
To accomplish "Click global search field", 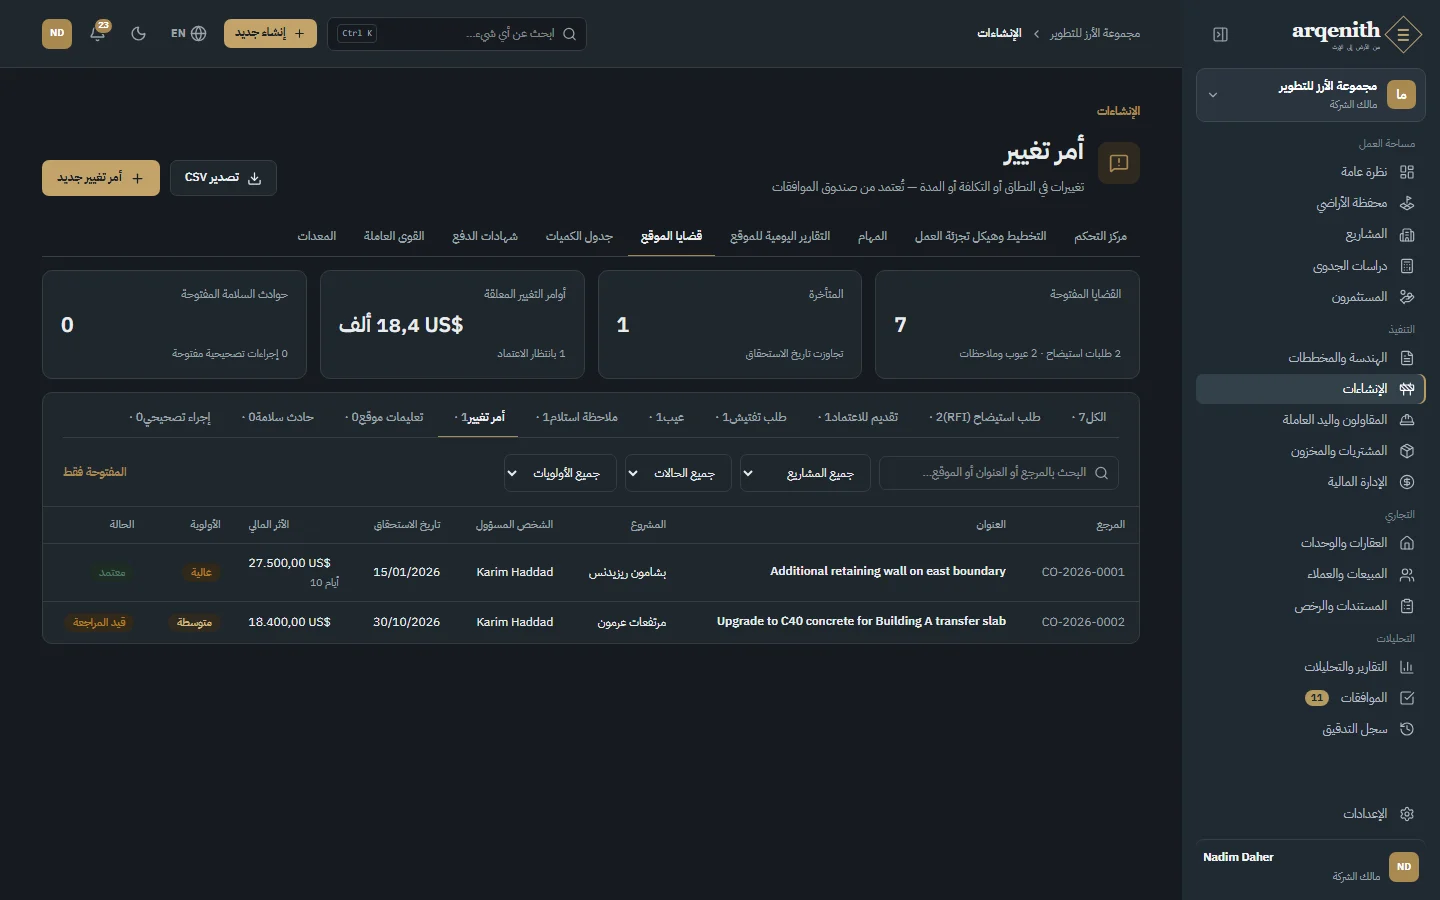I will click(457, 33).
